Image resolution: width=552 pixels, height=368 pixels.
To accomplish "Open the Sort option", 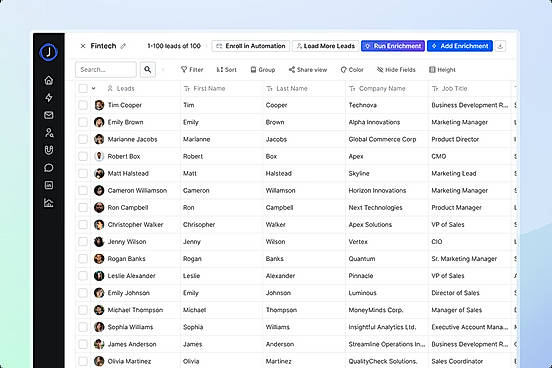I will pyautogui.click(x=226, y=70).
